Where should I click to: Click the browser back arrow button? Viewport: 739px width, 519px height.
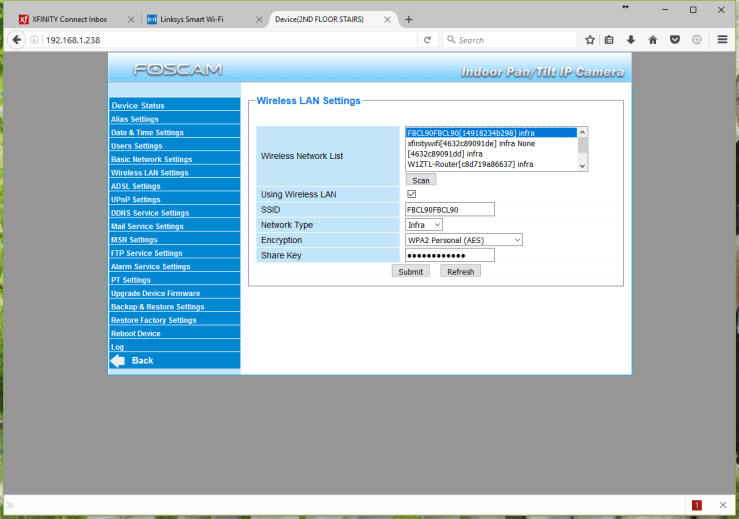[x=16, y=40]
